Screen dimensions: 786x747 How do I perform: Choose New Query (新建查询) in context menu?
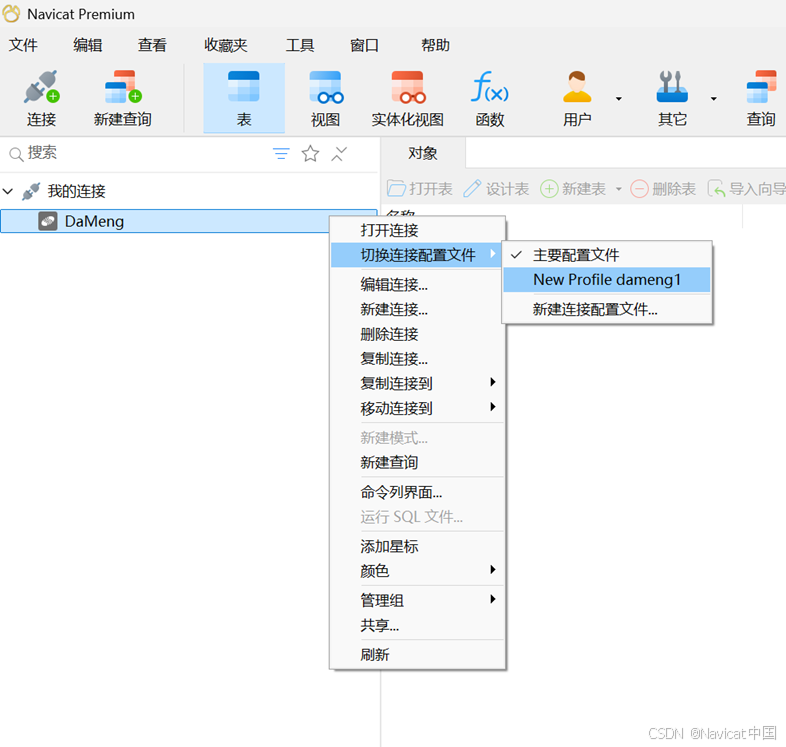(417, 462)
